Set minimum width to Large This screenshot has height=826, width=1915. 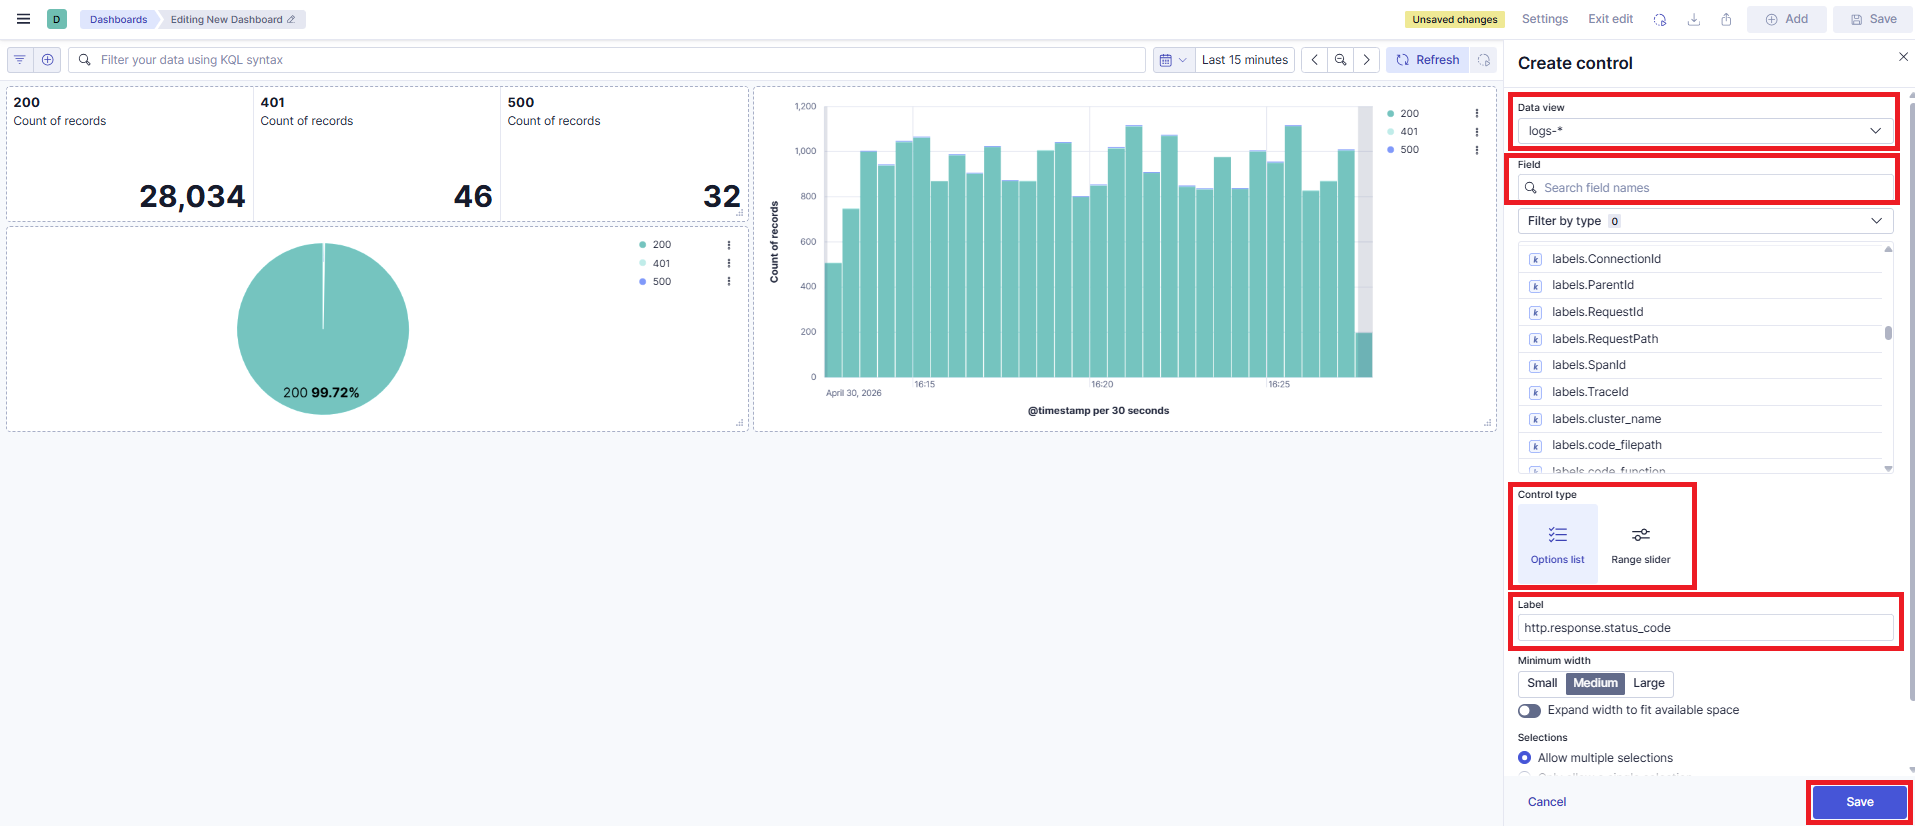pyautogui.click(x=1649, y=684)
